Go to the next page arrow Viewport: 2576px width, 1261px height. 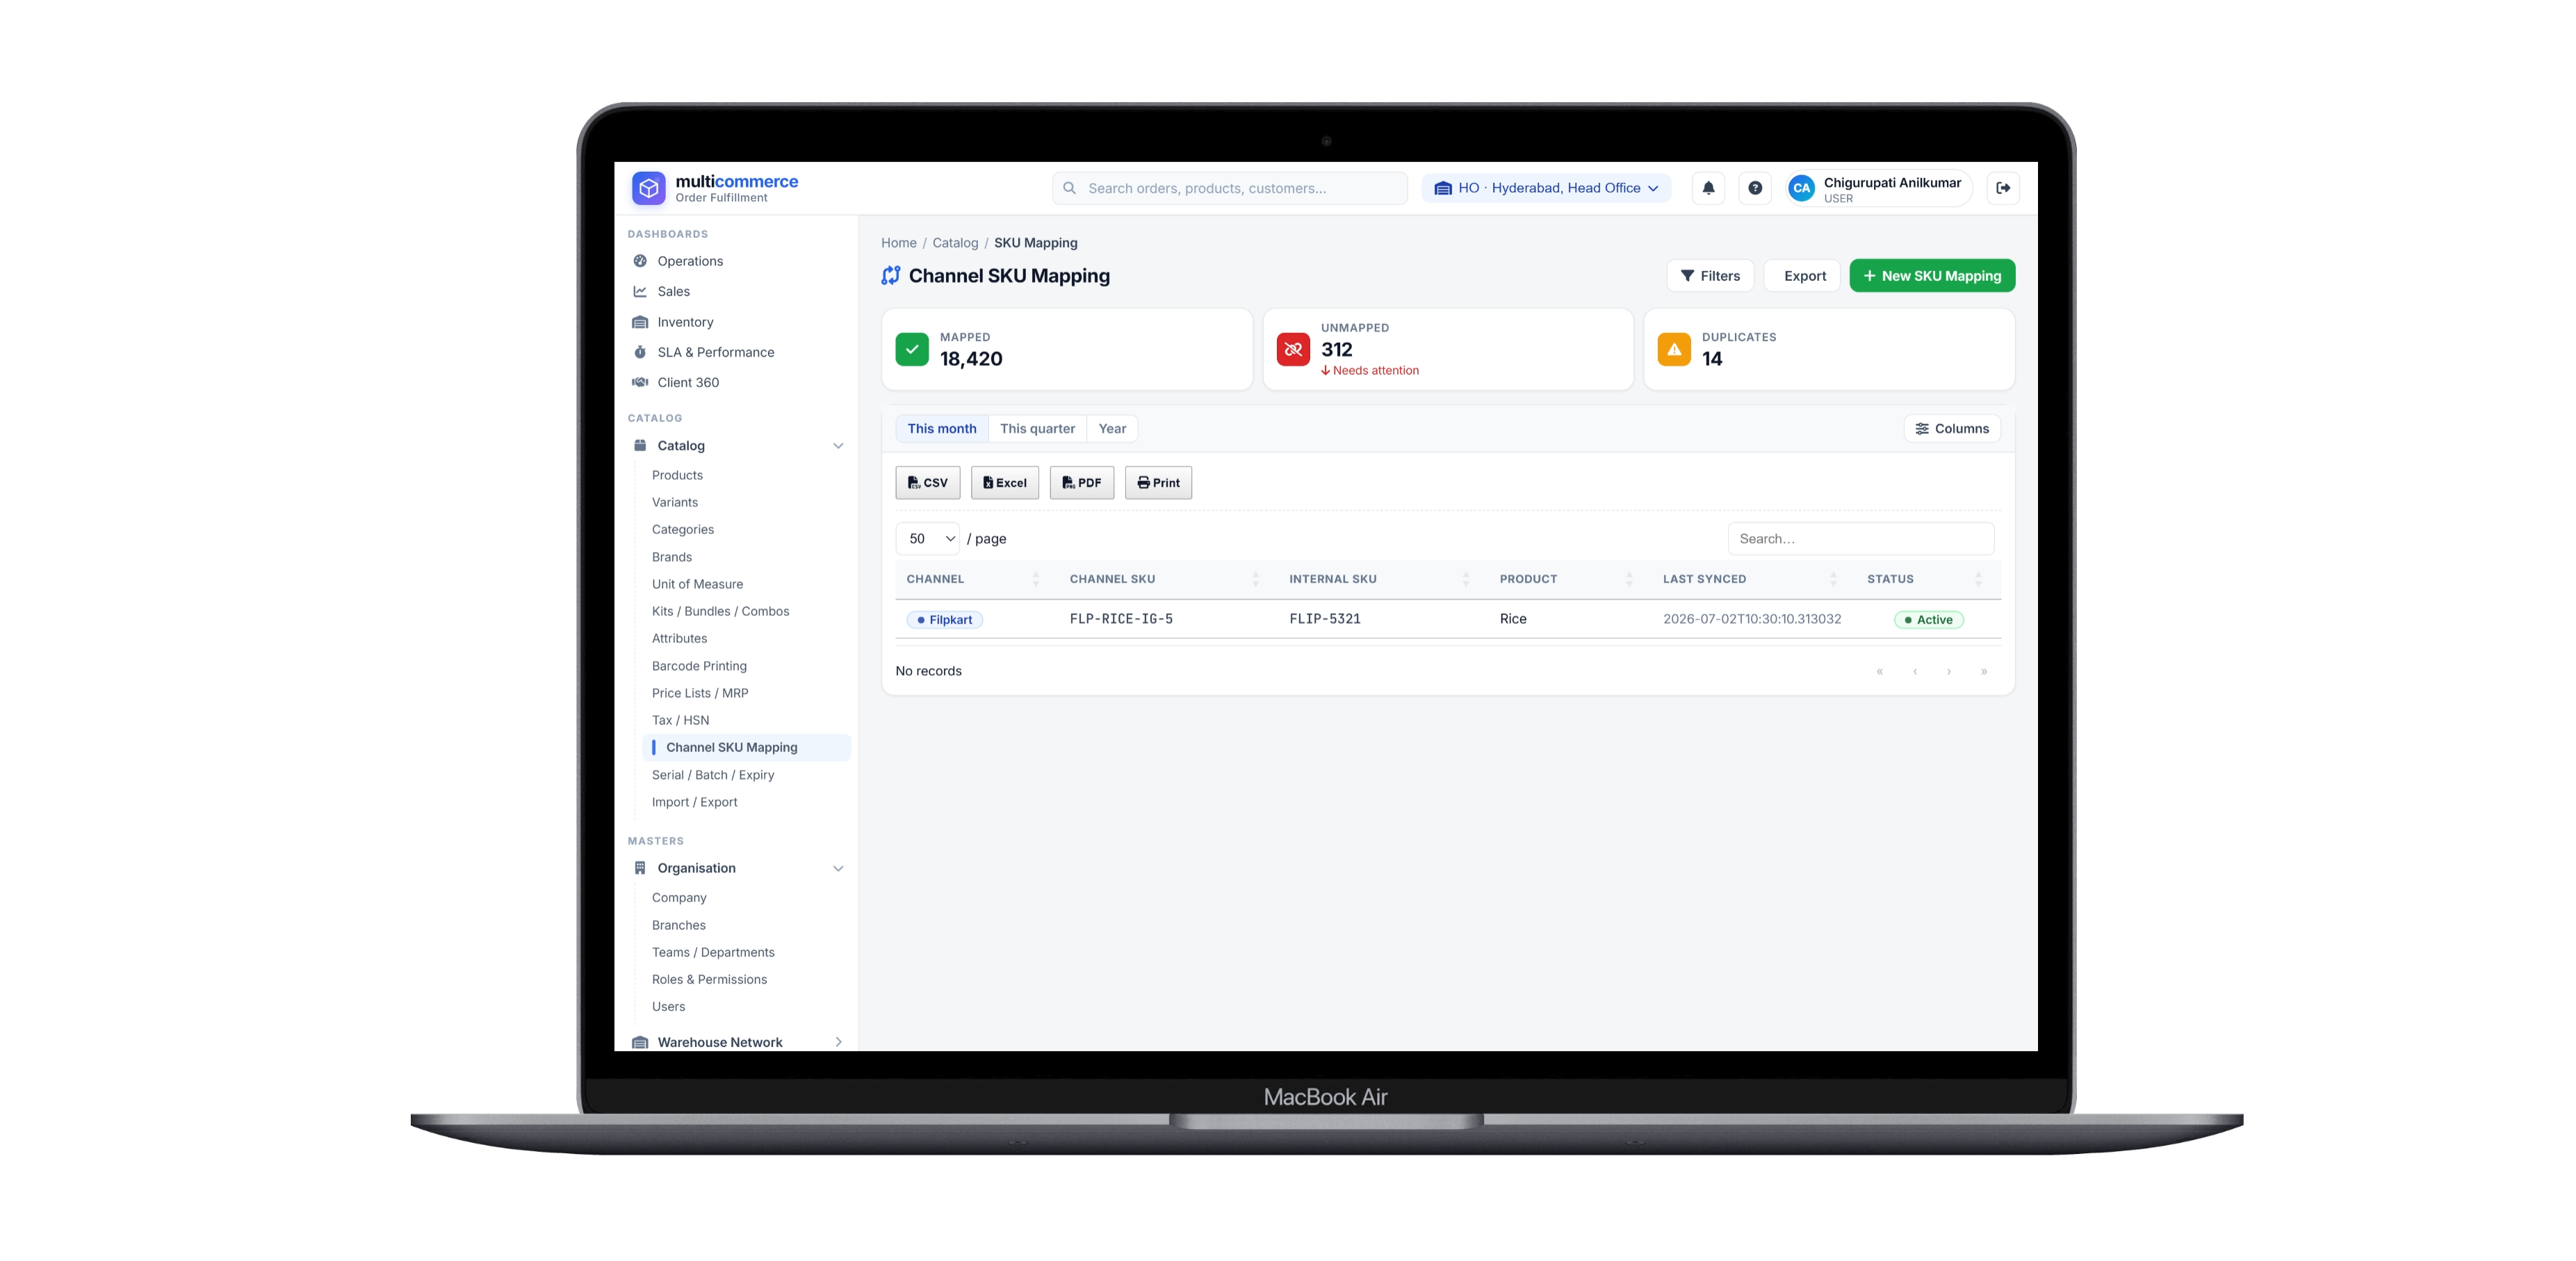tap(1949, 671)
